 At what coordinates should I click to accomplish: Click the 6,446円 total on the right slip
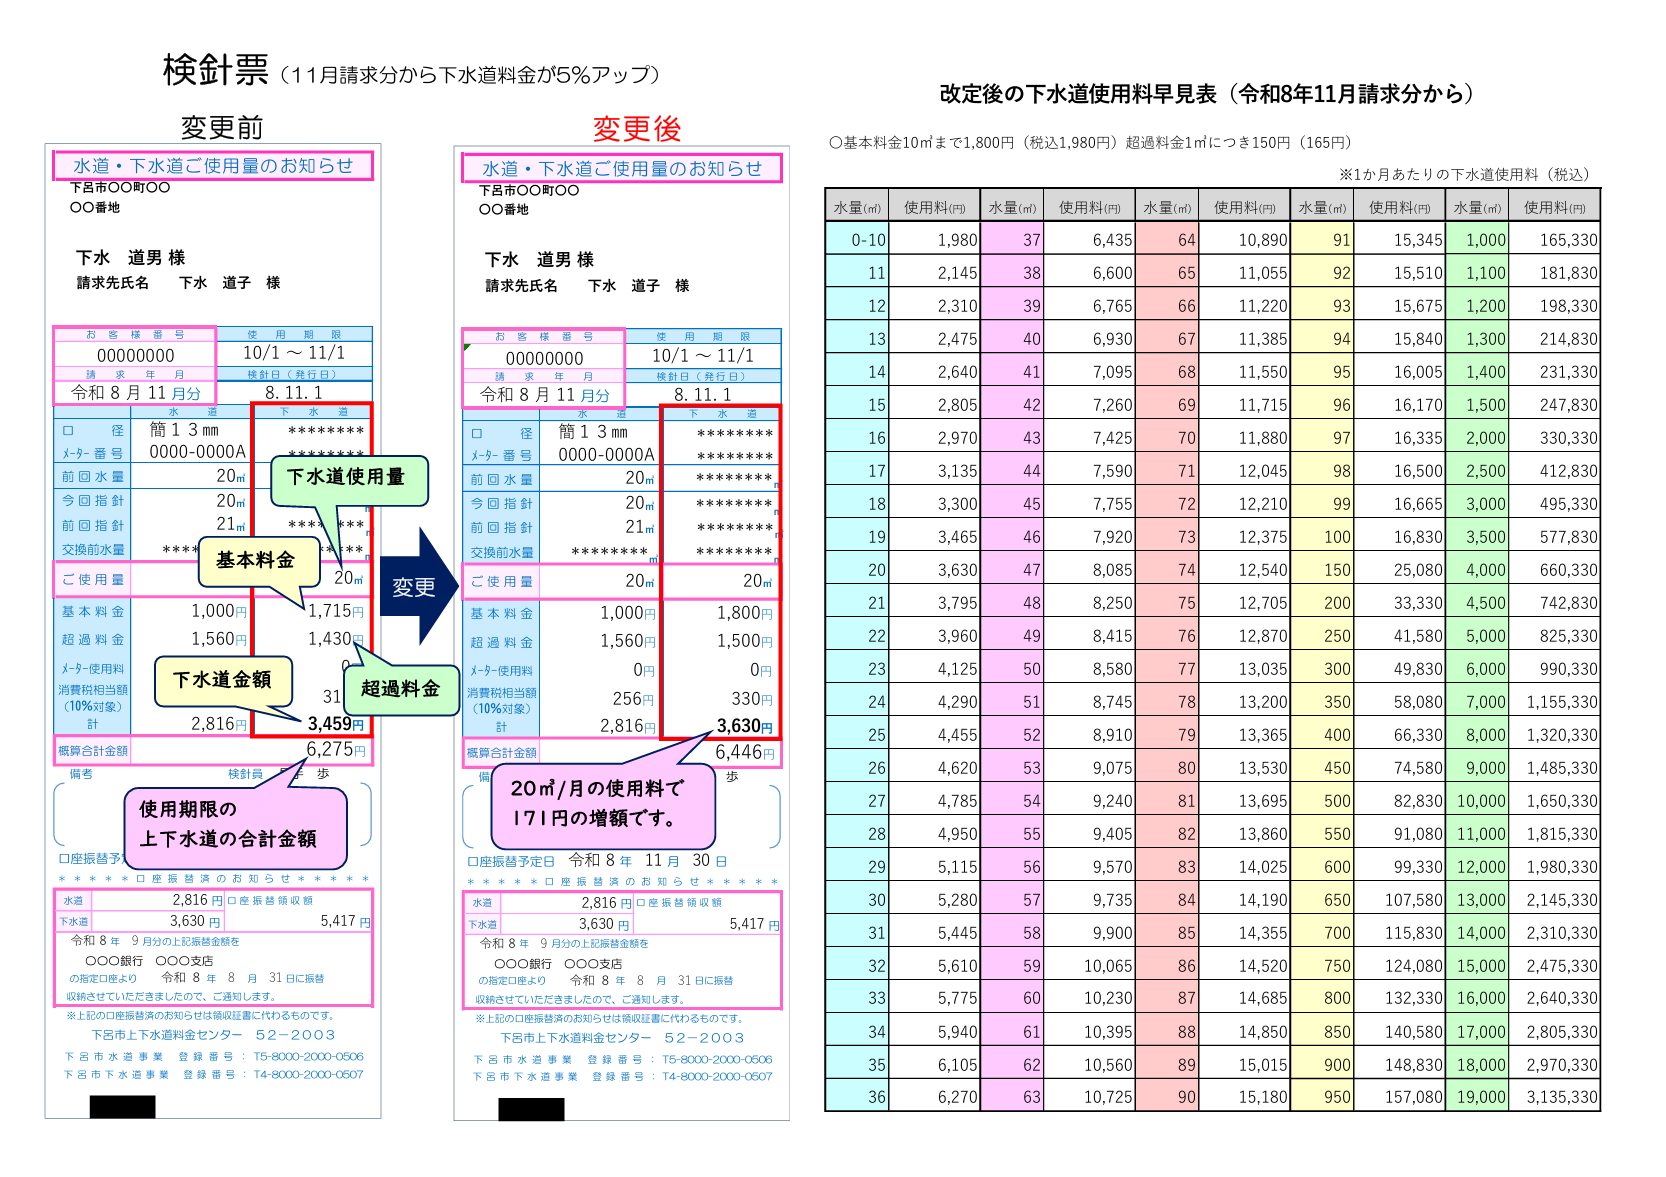pyautogui.click(x=745, y=752)
